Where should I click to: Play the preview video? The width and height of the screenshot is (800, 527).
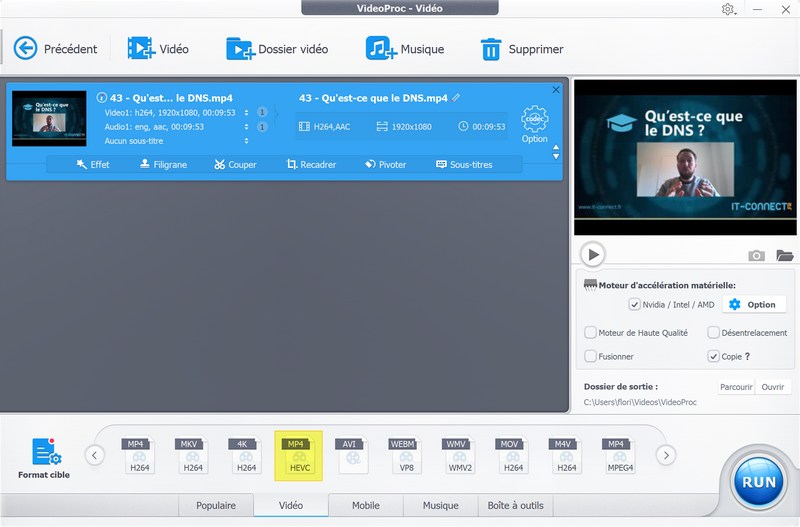tap(593, 254)
